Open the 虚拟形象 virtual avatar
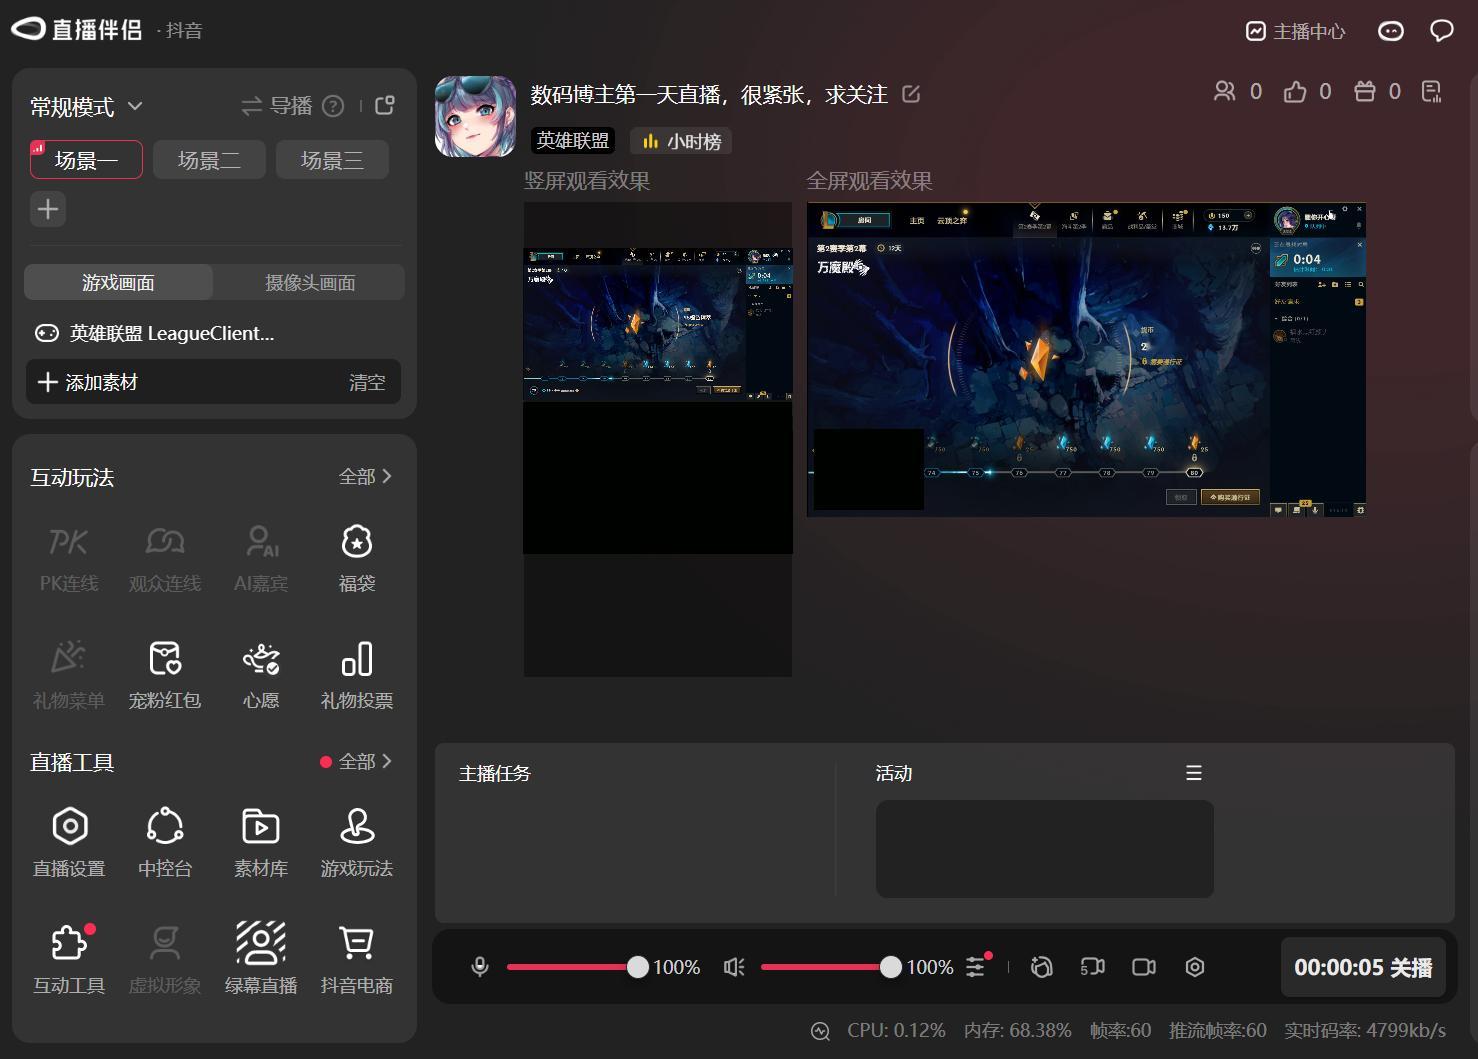Screen dimensions: 1478x1059 click(165, 960)
